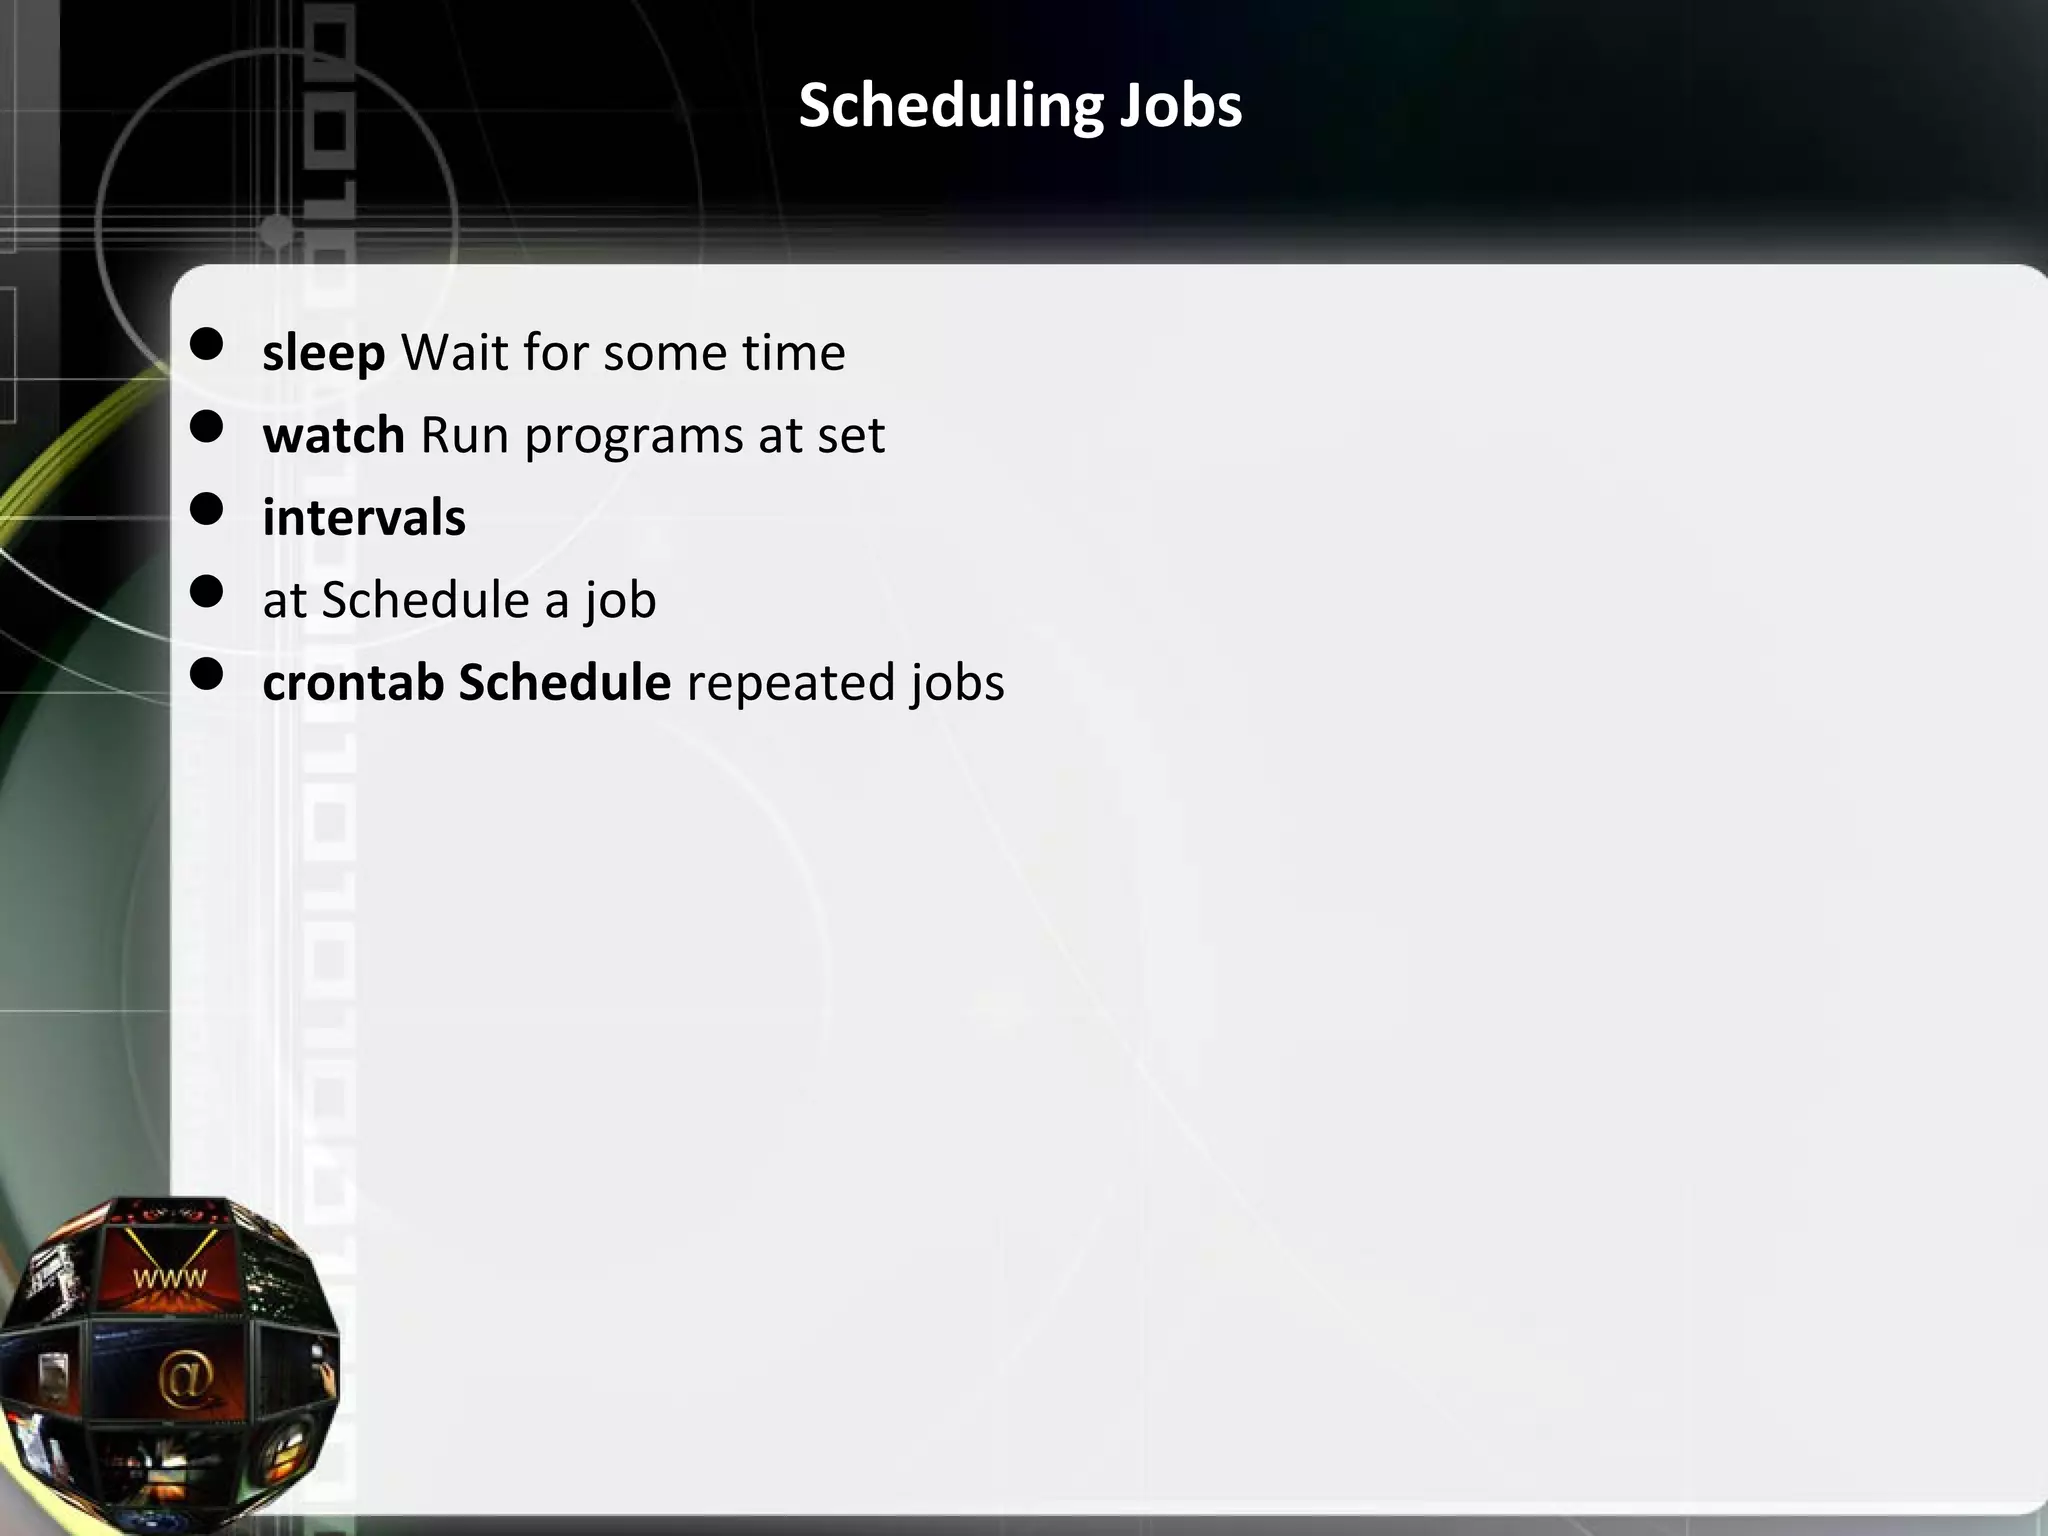Viewport: 2048px width, 1536px height.
Task: Click the text at Schedule a job
Action: tap(459, 601)
